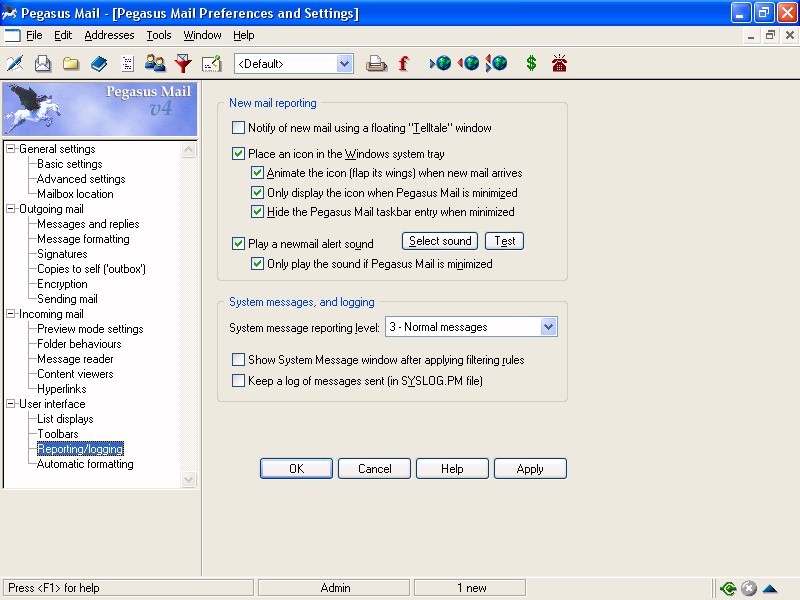This screenshot has height=600, width=800.
Task: Toggle Place an icon in system tray
Action: tap(238, 154)
